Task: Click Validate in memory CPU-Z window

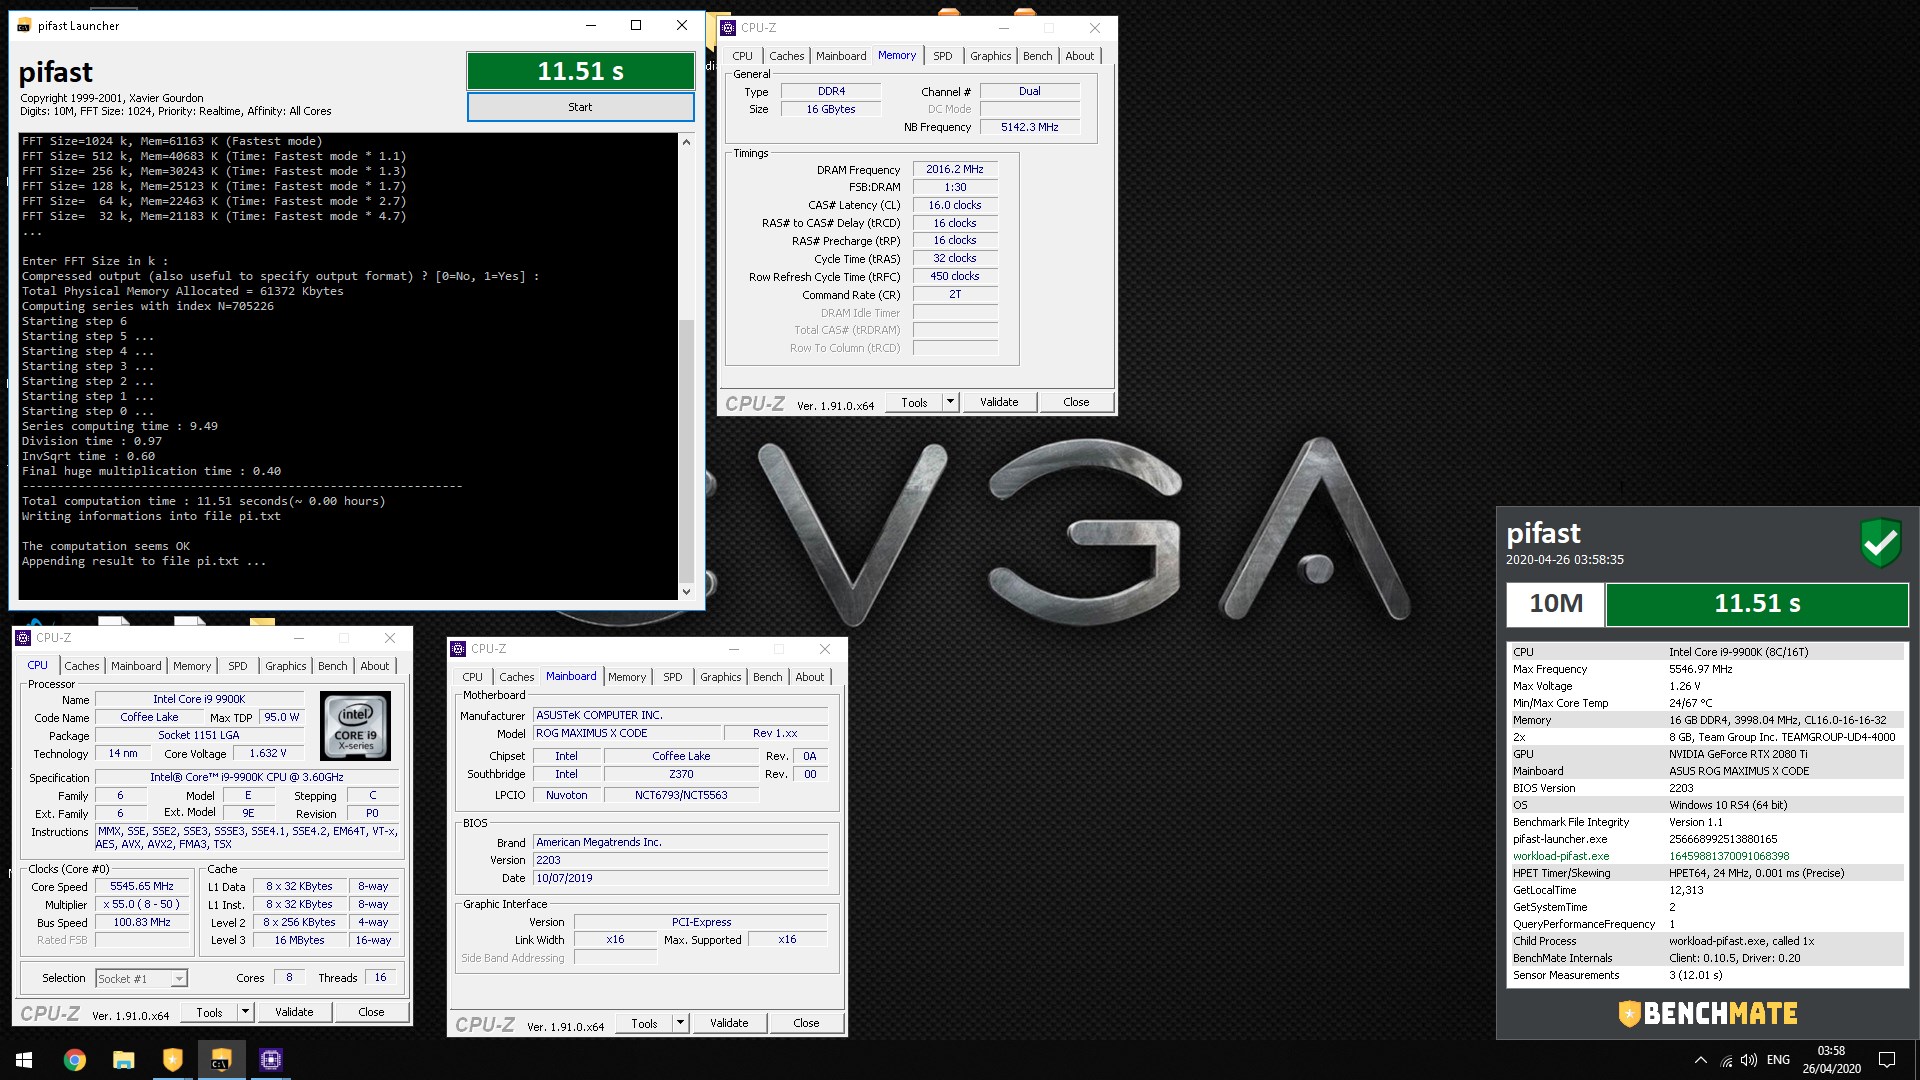Action: pos(999,402)
